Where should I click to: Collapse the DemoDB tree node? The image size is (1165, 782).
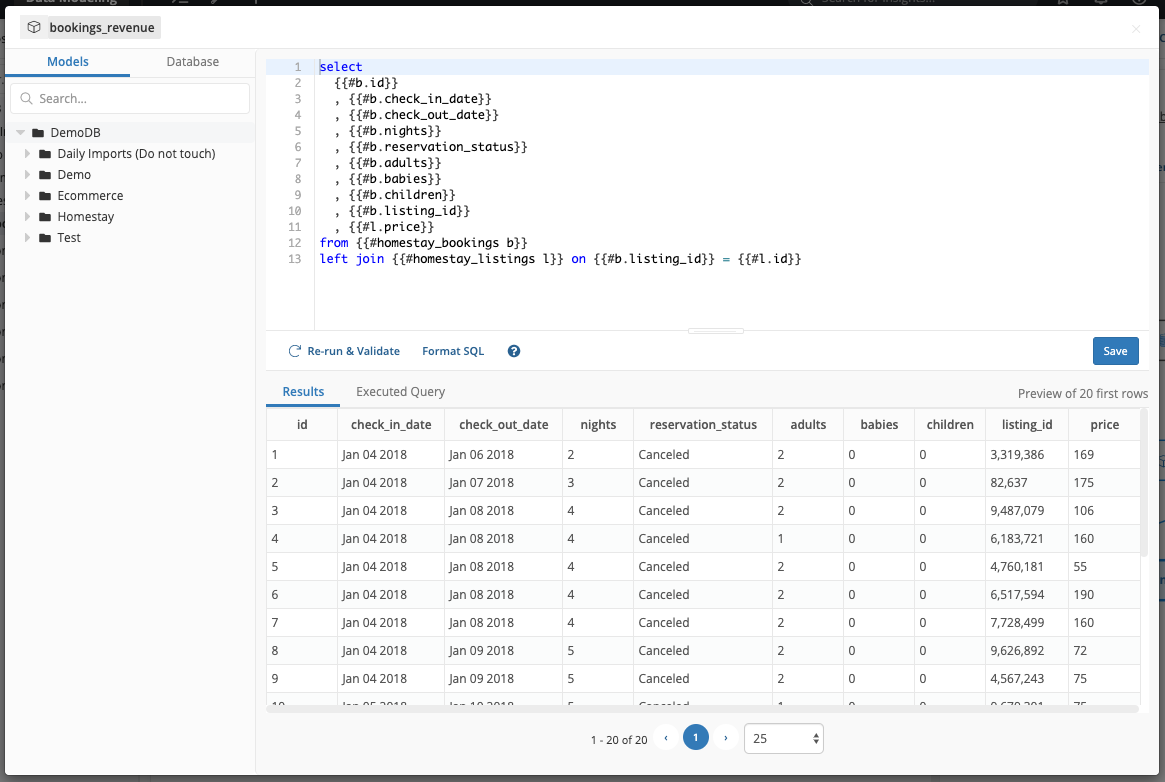[20, 133]
